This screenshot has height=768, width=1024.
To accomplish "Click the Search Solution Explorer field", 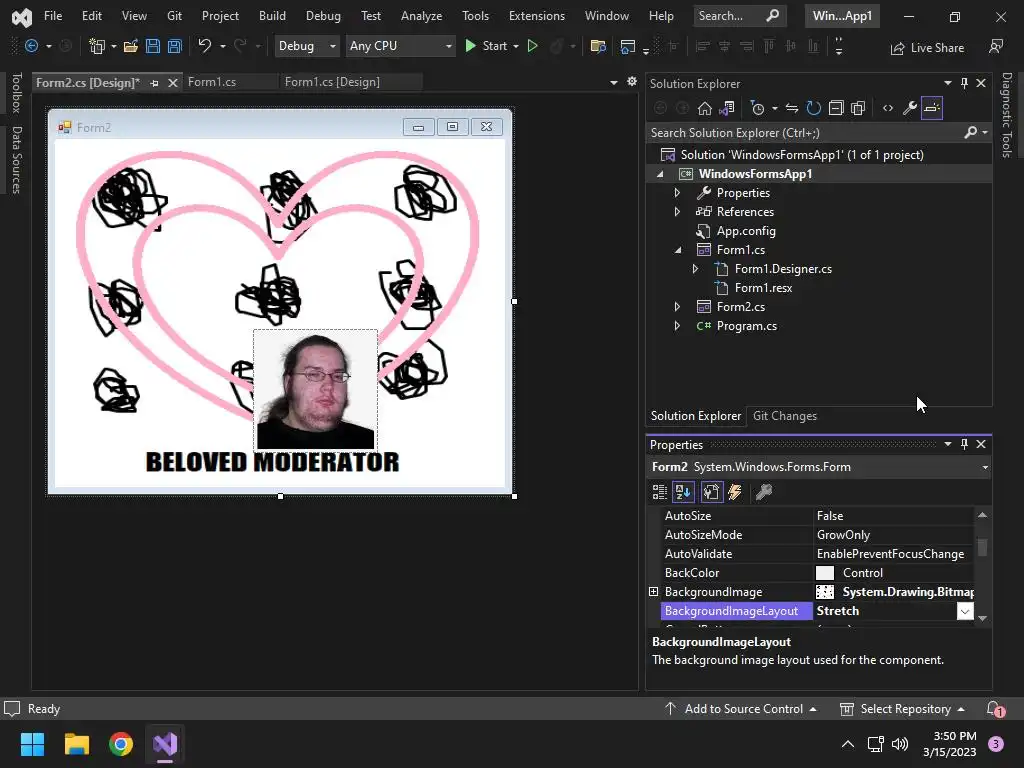I will [805, 133].
